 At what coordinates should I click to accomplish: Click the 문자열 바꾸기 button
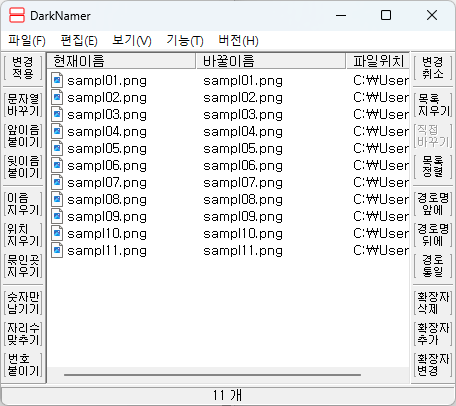23,105
